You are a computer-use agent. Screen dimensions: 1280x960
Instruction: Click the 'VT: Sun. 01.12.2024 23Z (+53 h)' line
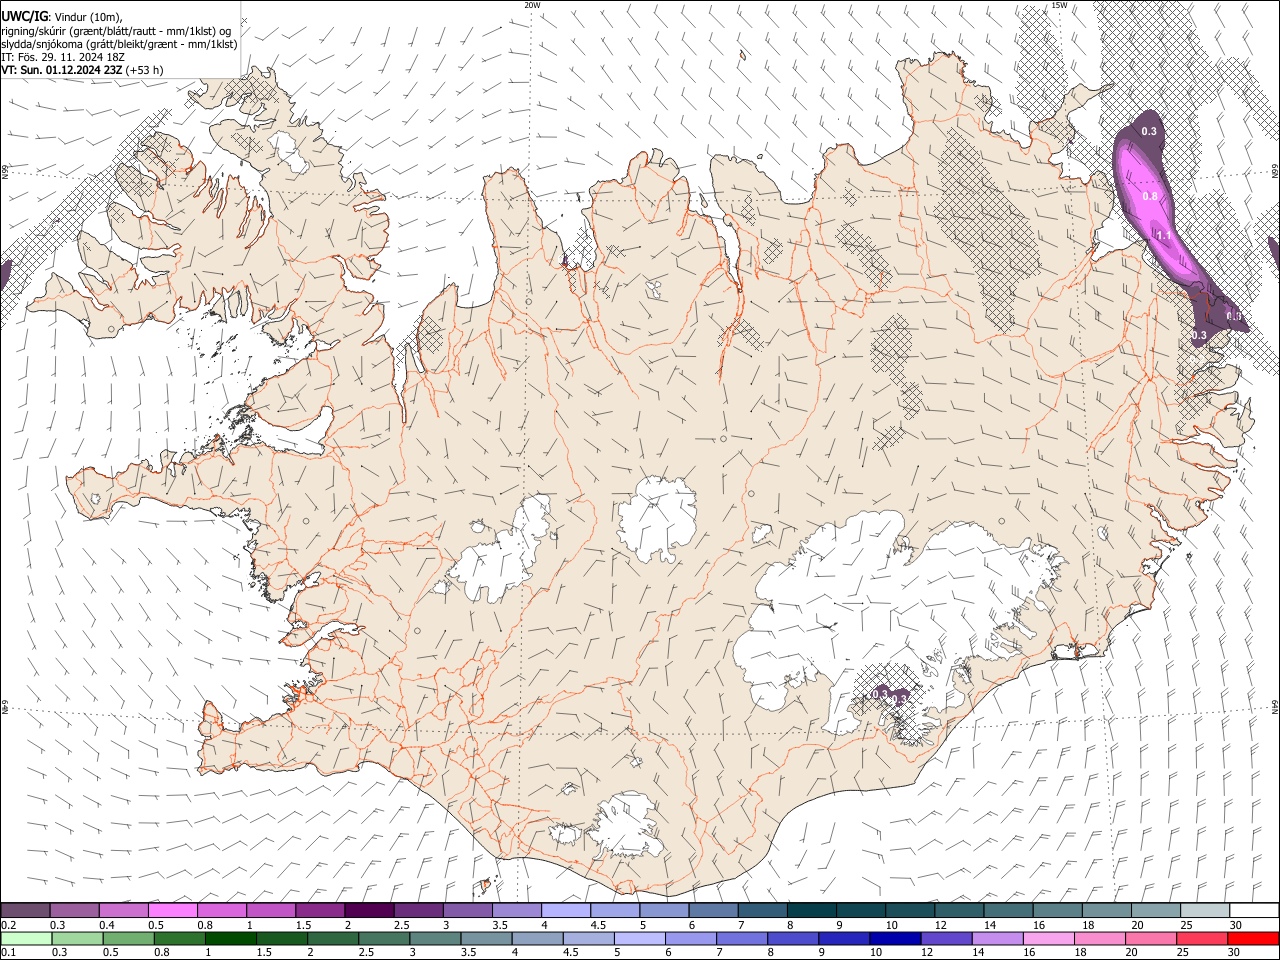click(82, 70)
